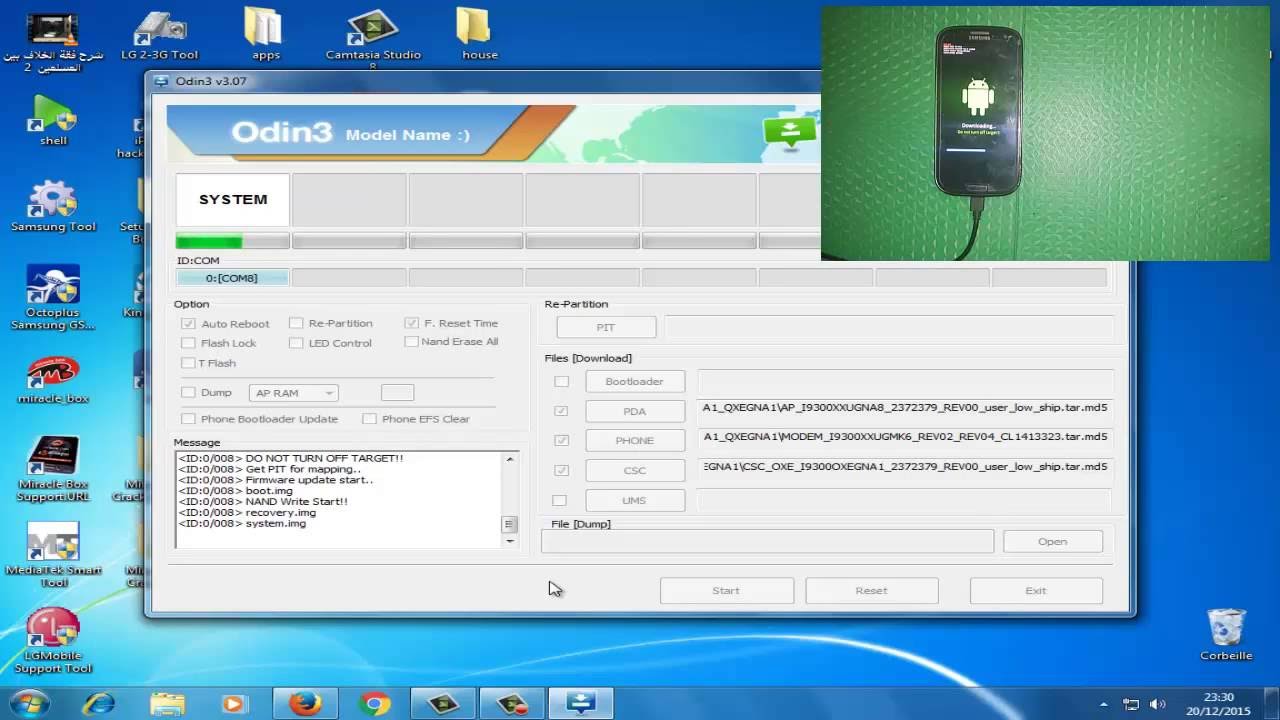Image resolution: width=1280 pixels, height=720 pixels.
Task: Open File Explorer from taskbar
Action: (x=165, y=704)
